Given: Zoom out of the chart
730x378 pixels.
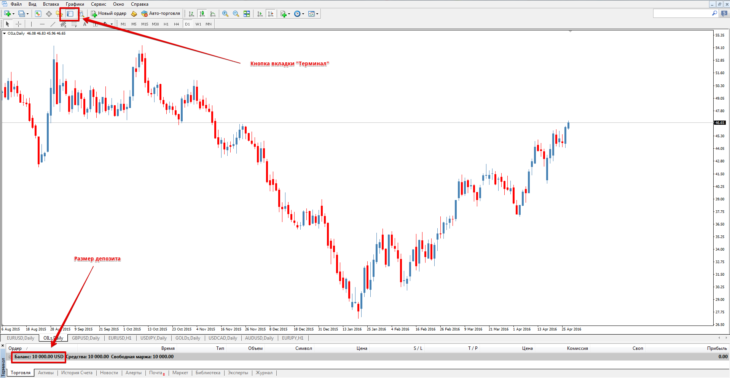Looking at the screenshot, I should click(236, 14).
